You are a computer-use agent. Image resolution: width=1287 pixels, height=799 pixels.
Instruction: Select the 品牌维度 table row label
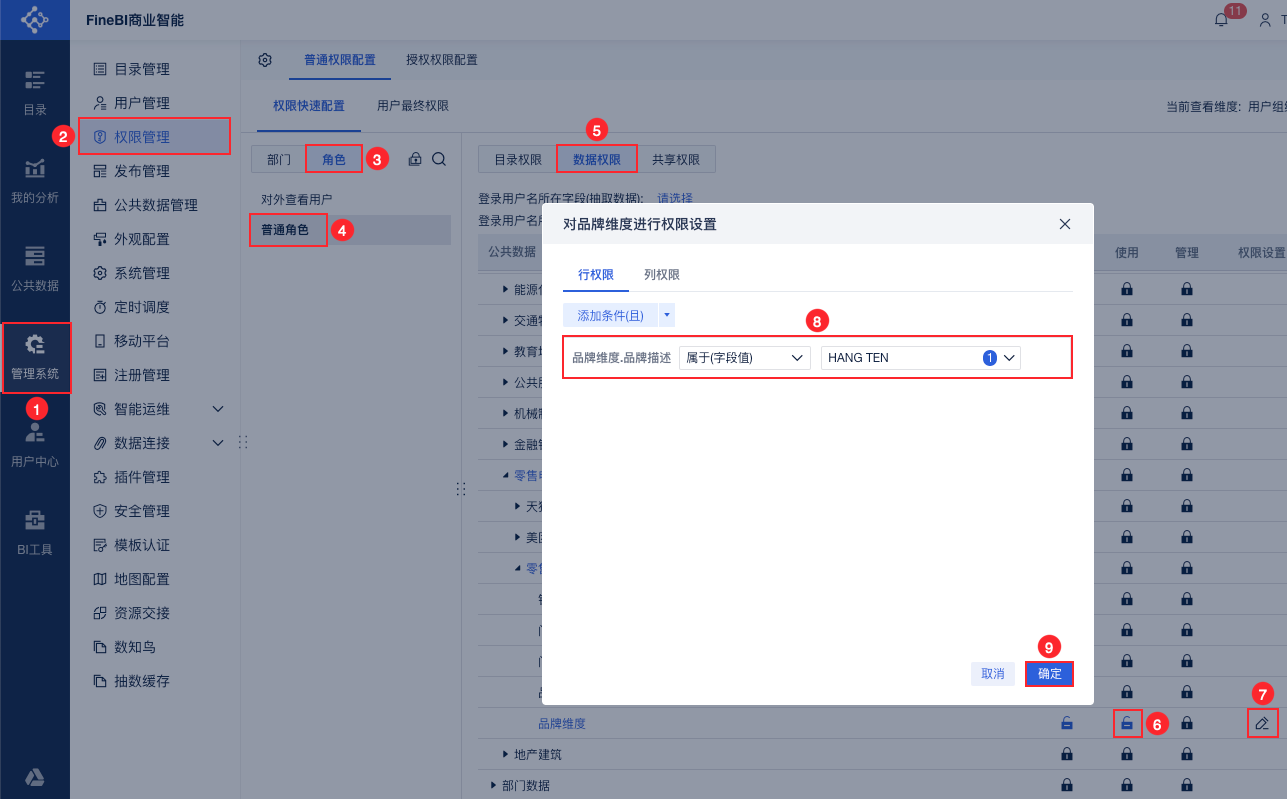coord(562,723)
